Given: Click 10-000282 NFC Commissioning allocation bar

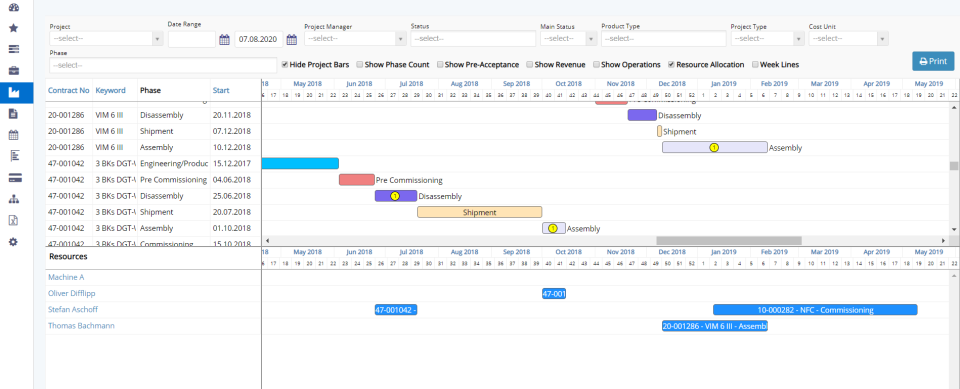Looking at the screenshot, I should 815,310.
